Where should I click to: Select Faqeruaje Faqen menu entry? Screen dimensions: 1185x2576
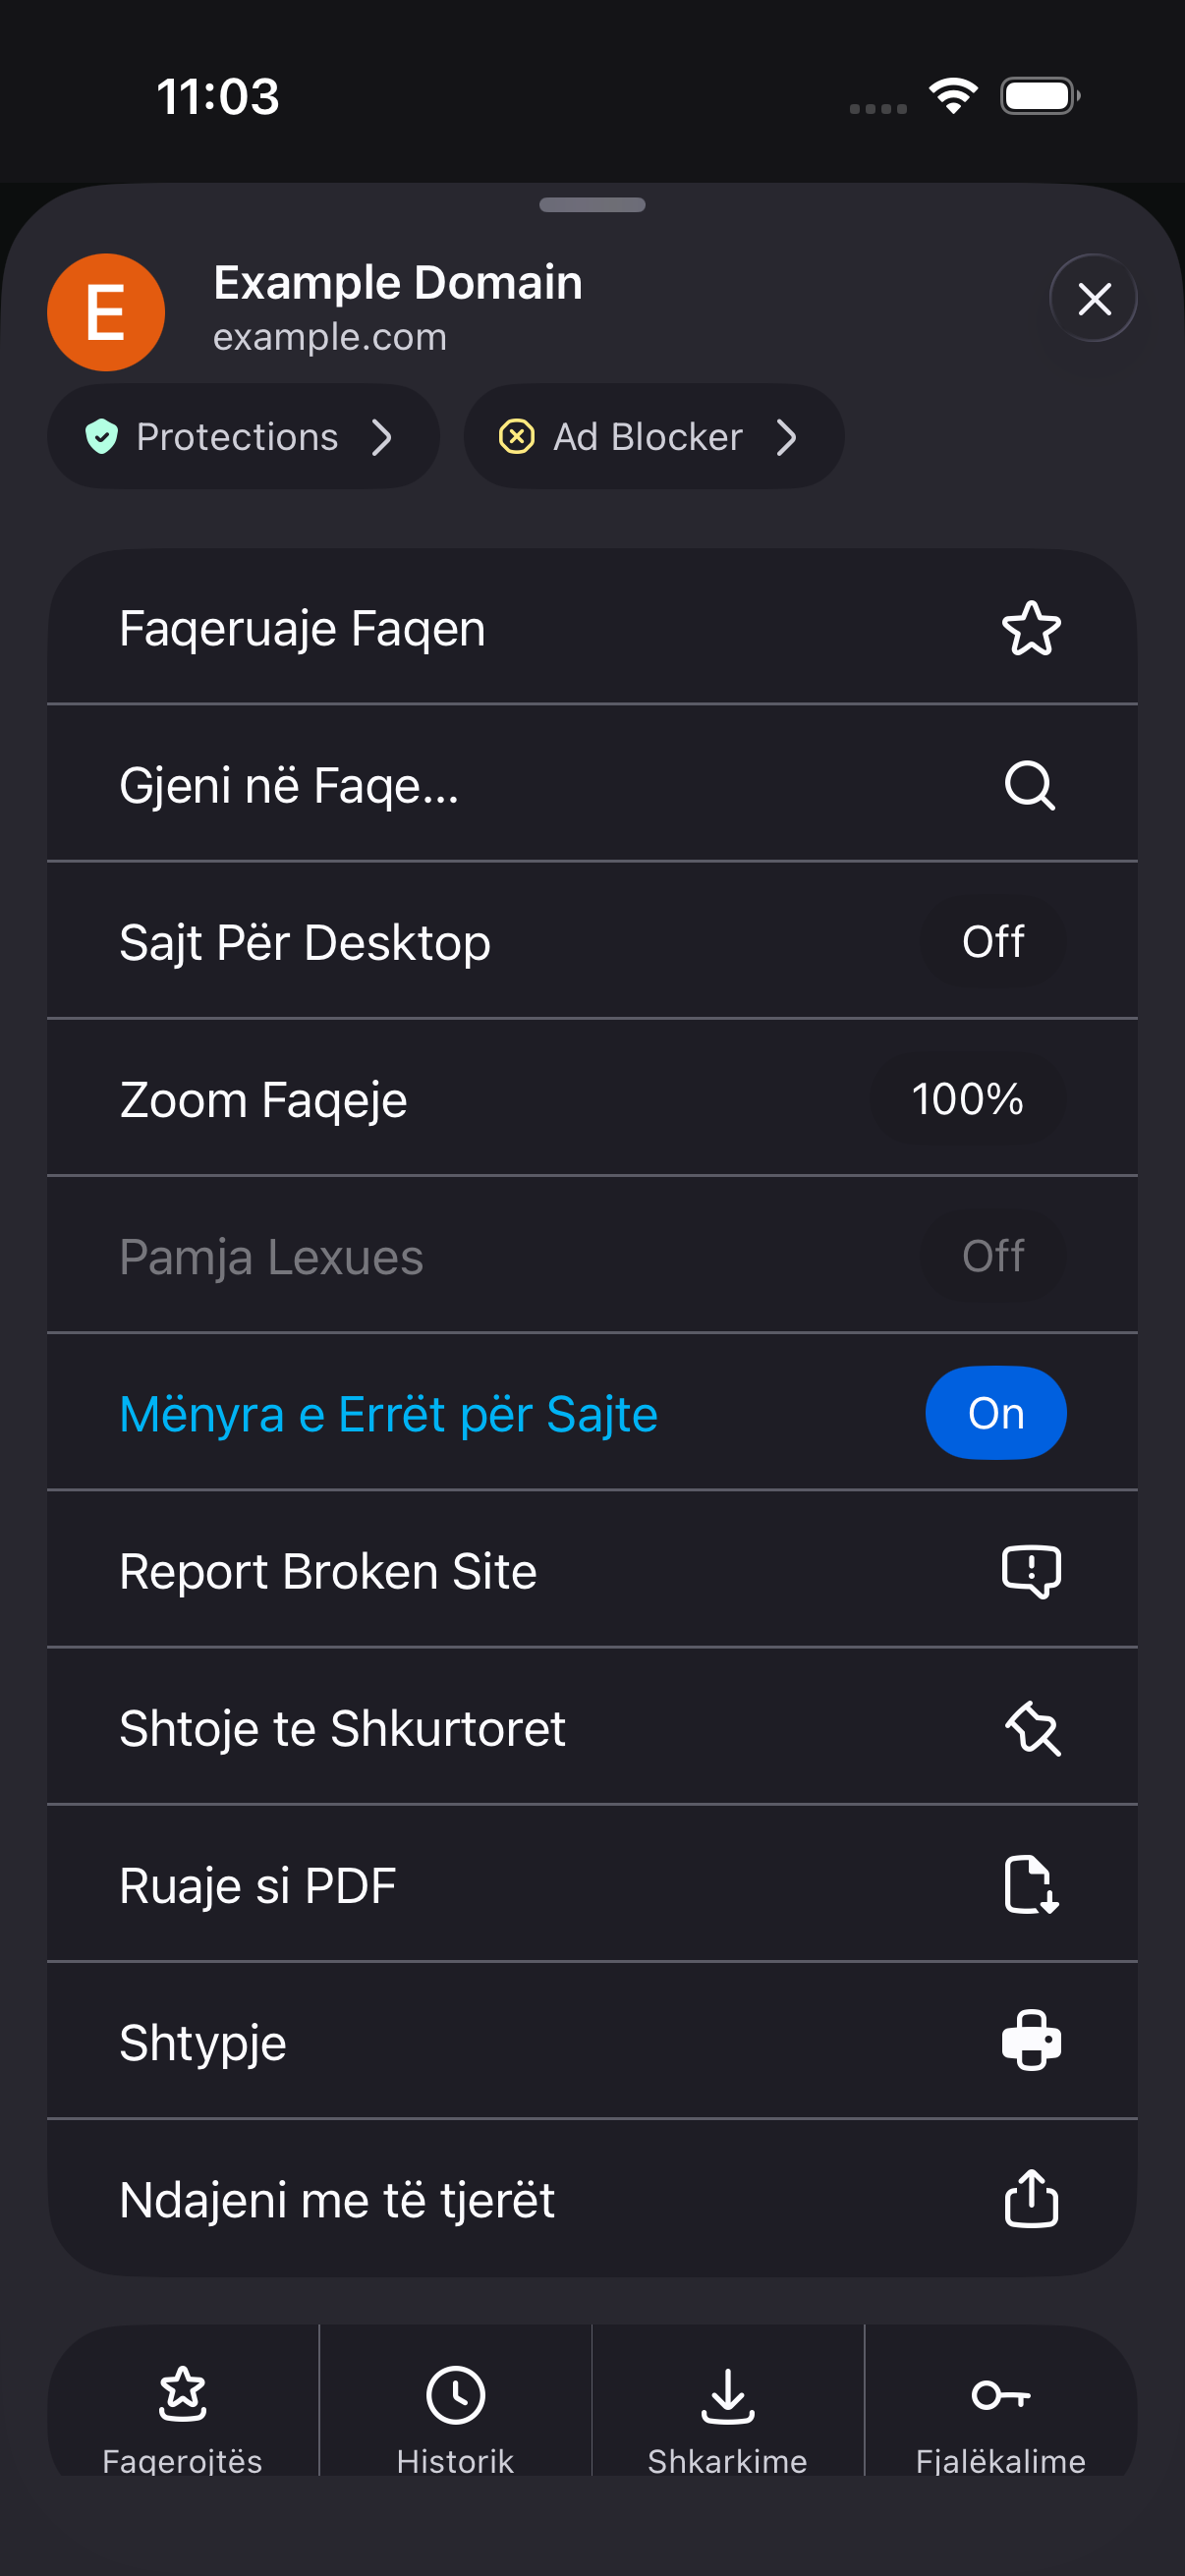click(592, 628)
